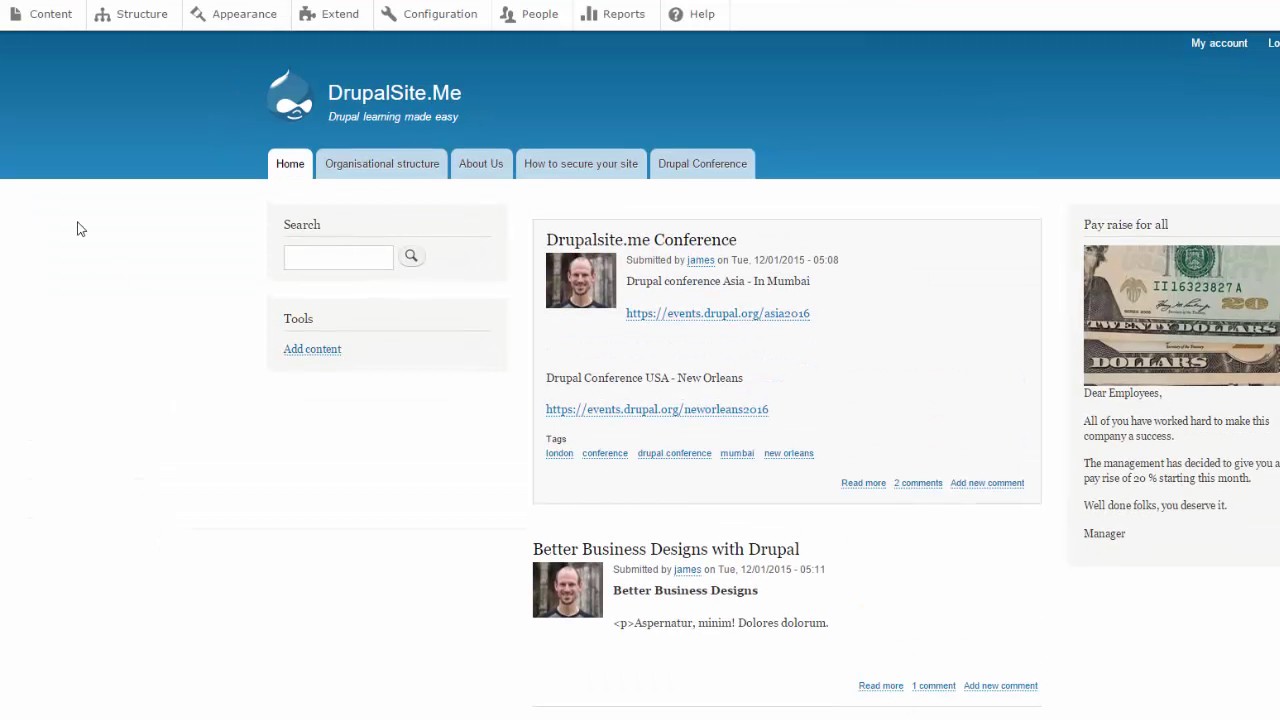
Task: Click the drupal conference tag
Action: pos(675,453)
